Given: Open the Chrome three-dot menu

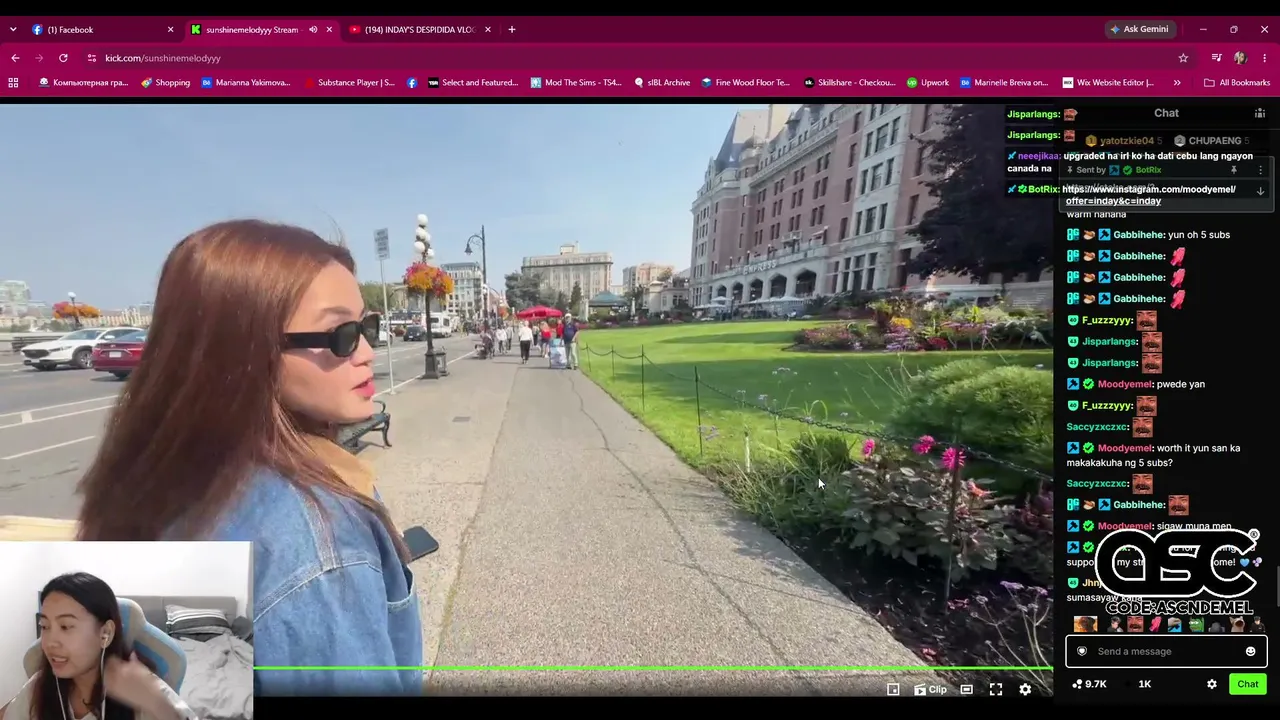Looking at the screenshot, I should tap(1265, 58).
